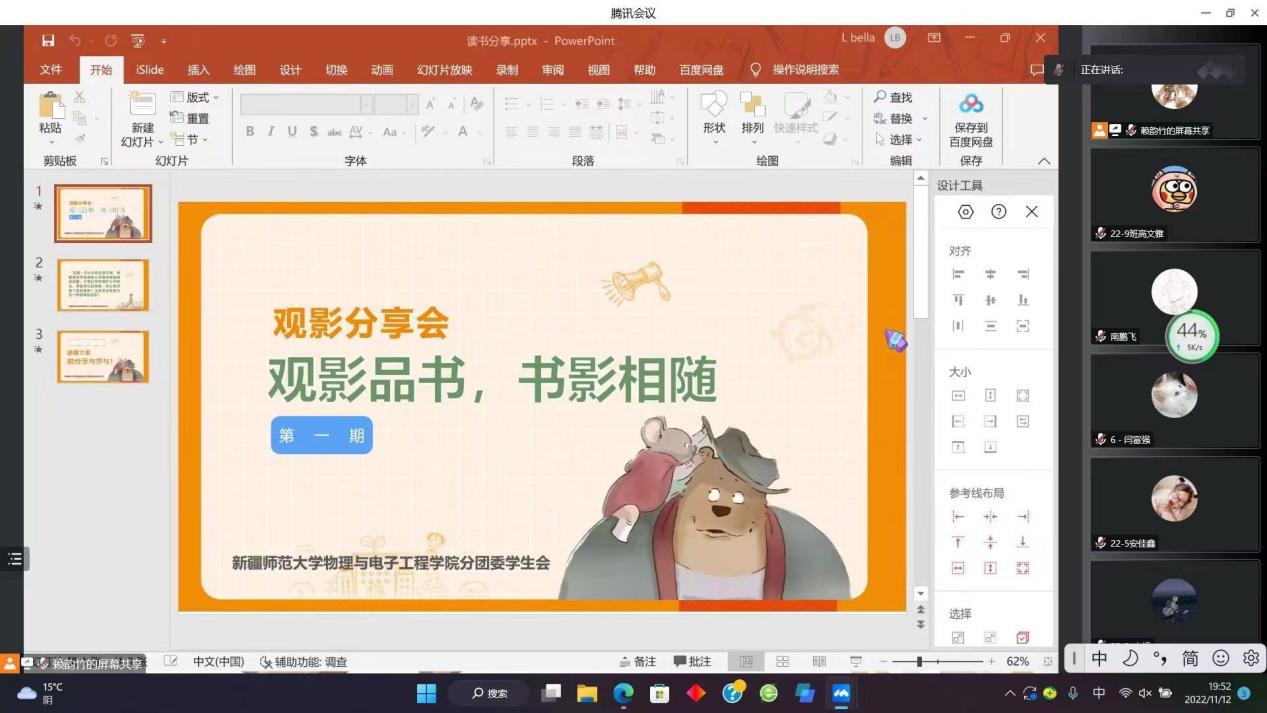This screenshot has width=1267, height=713.
Task: Select slide 2 thumbnail in slide panel
Action: [103, 285]
